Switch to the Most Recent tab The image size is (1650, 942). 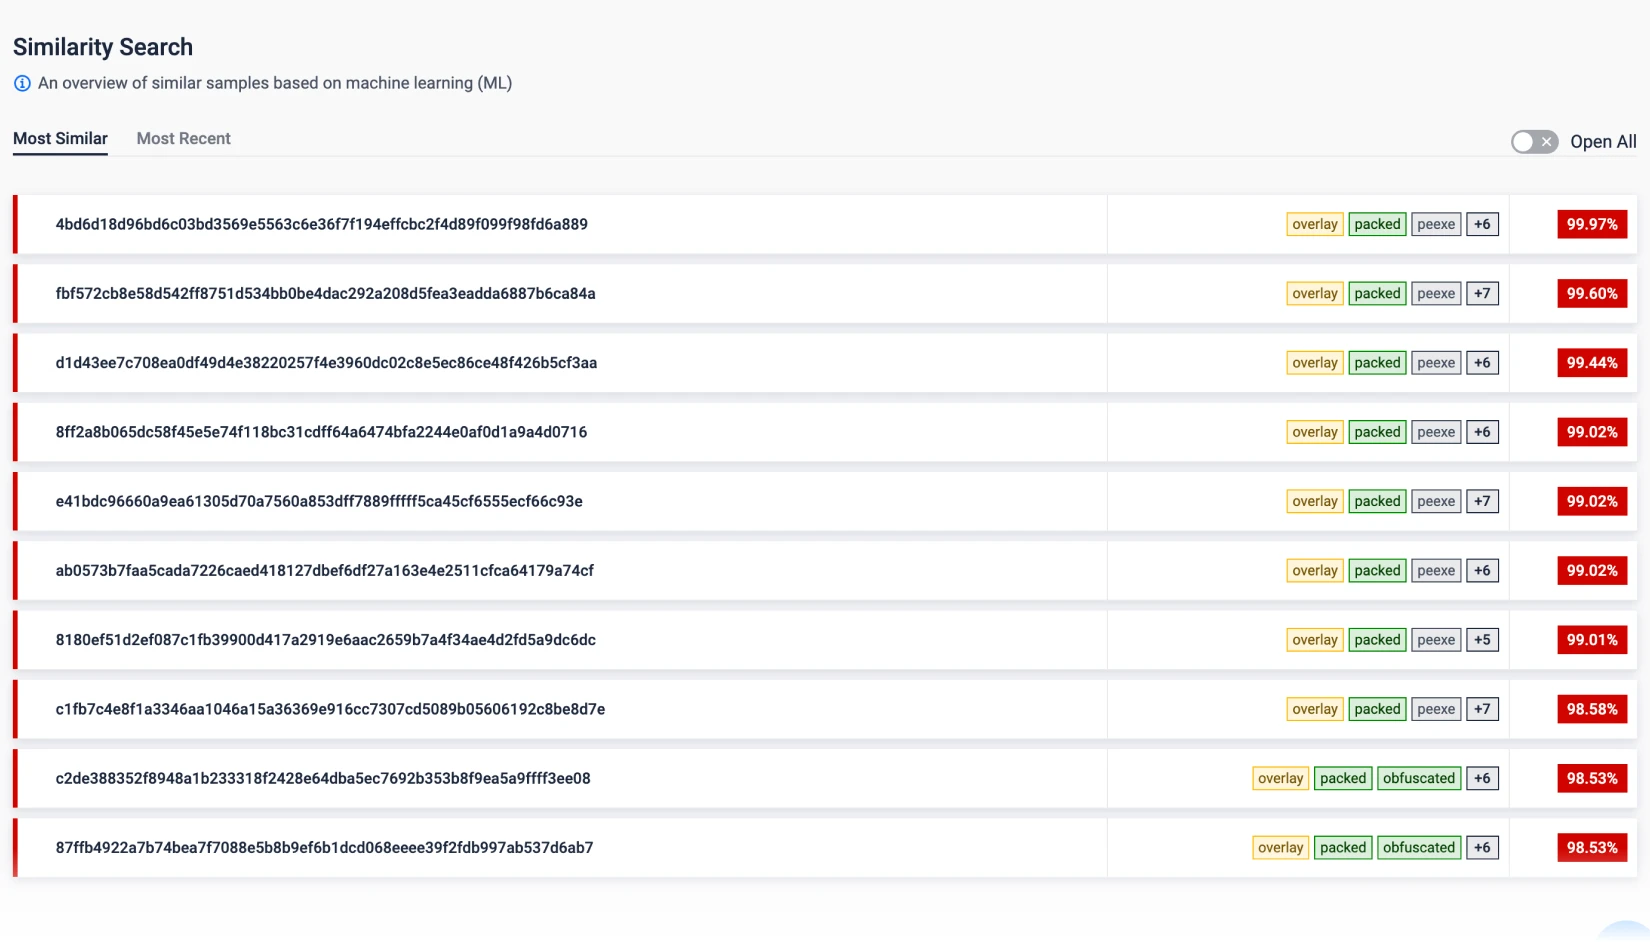coord(183,139)
